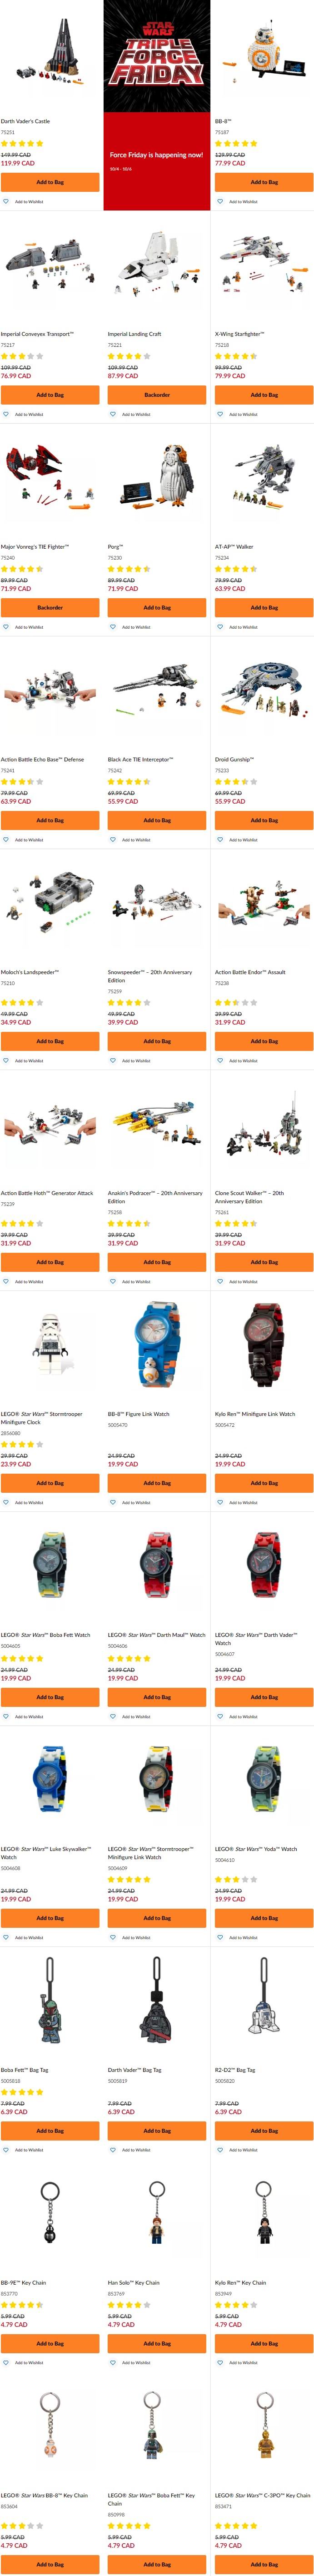Image resolution: width=314 pixels, height=2576 pixels.
Task: Open AT-AP Walker product title
Action: (x=234, y=547)
